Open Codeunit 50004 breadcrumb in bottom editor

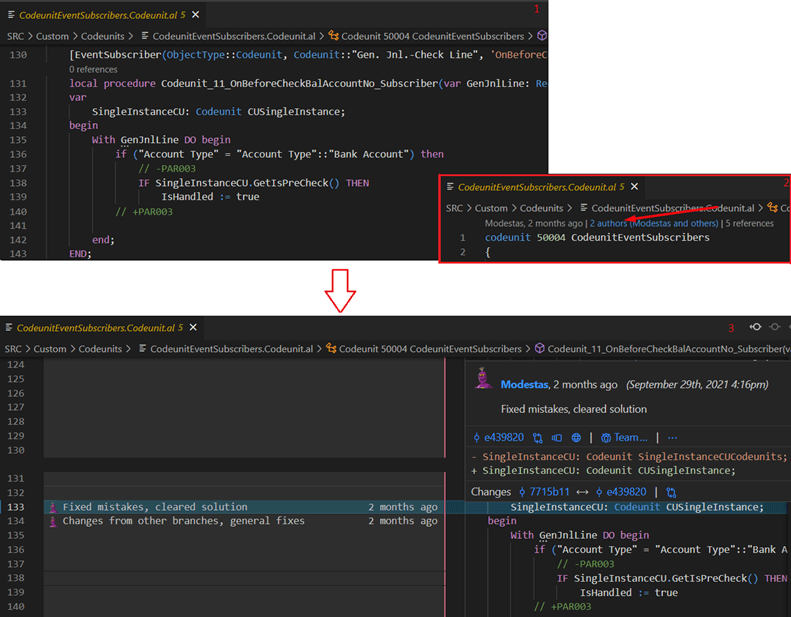(424, 349)
